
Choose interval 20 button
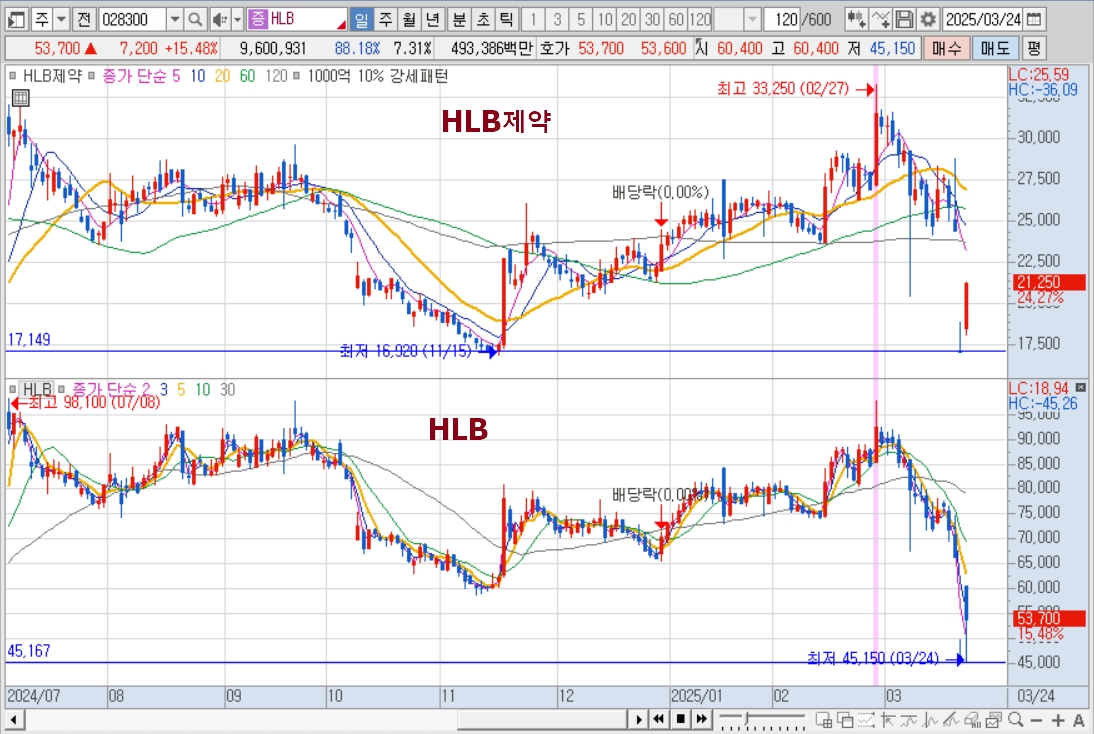(x=629, y=20)
